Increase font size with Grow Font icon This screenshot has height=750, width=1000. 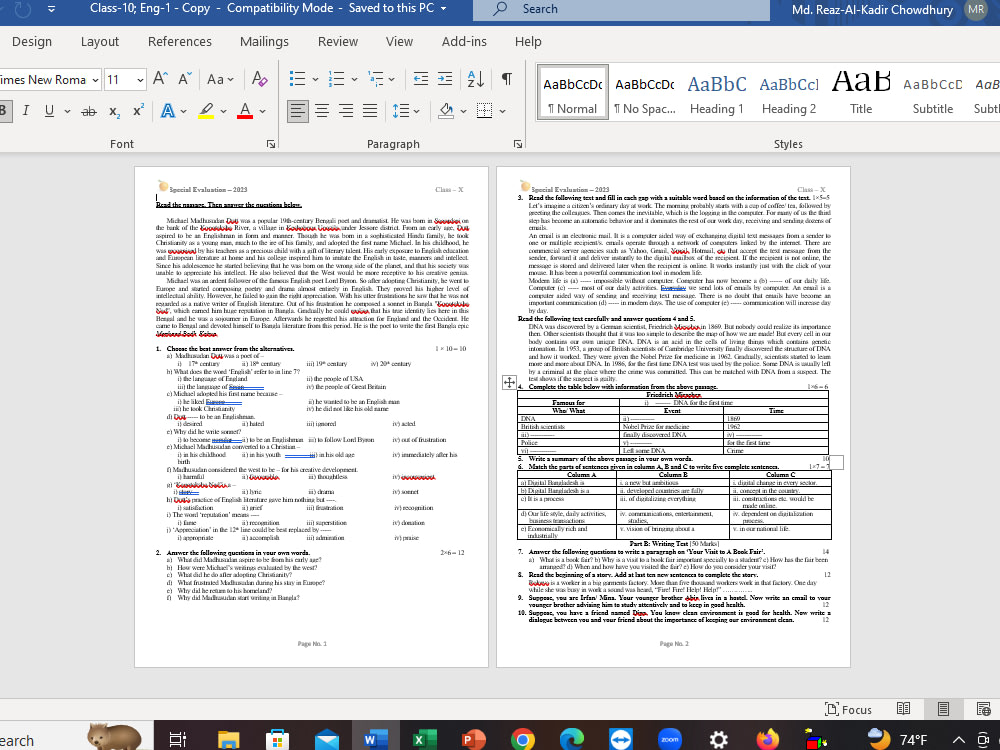click(x=160, y=79)
